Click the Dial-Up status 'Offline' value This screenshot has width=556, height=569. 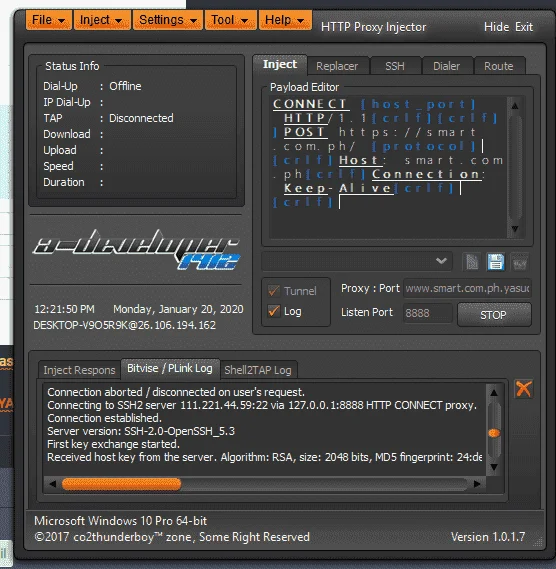pyautogui.click(x=125, y=86)
